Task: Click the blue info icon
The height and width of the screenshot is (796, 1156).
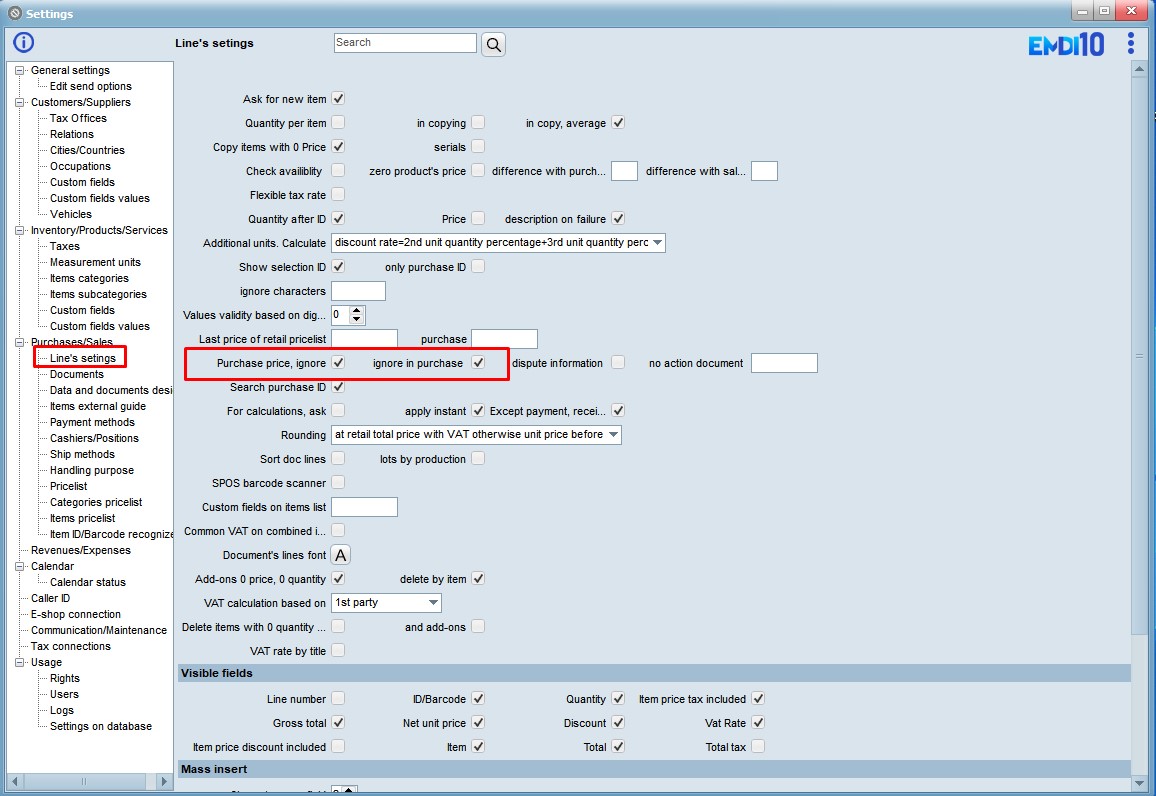Action: click(23, 42)
